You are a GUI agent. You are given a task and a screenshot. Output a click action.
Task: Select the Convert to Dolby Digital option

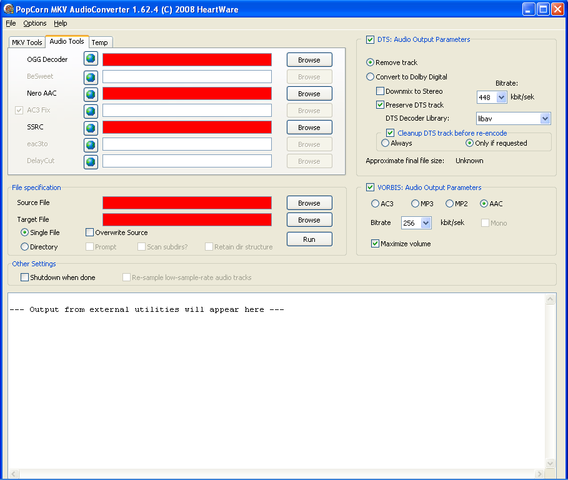[370, 77]
